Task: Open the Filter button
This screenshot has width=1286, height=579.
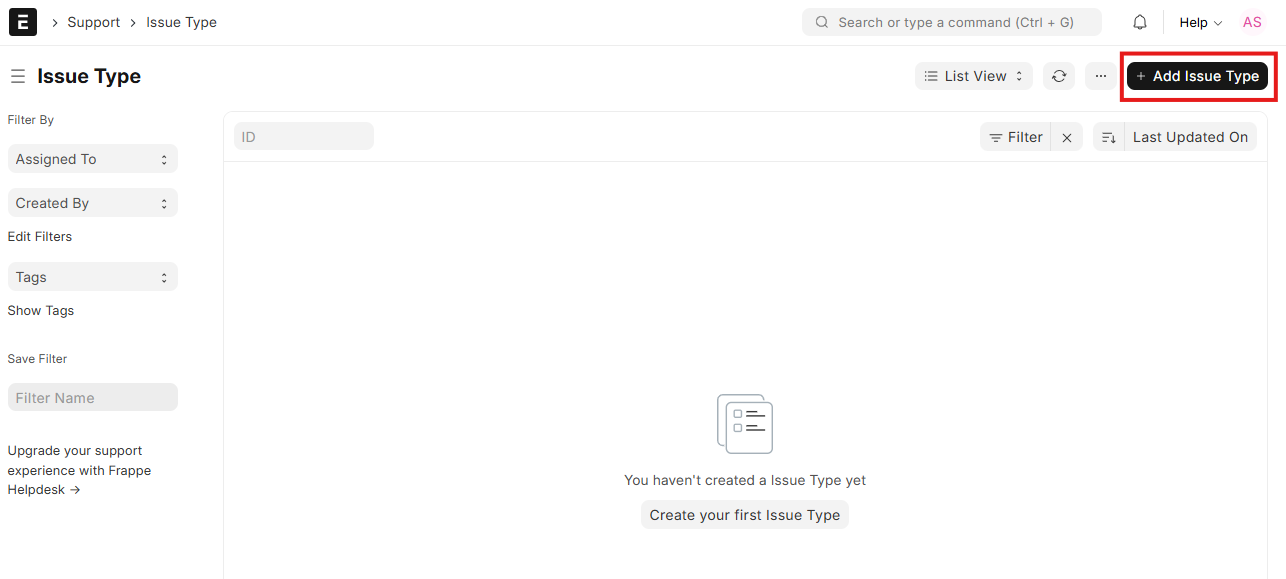Action: (1015, 137)
